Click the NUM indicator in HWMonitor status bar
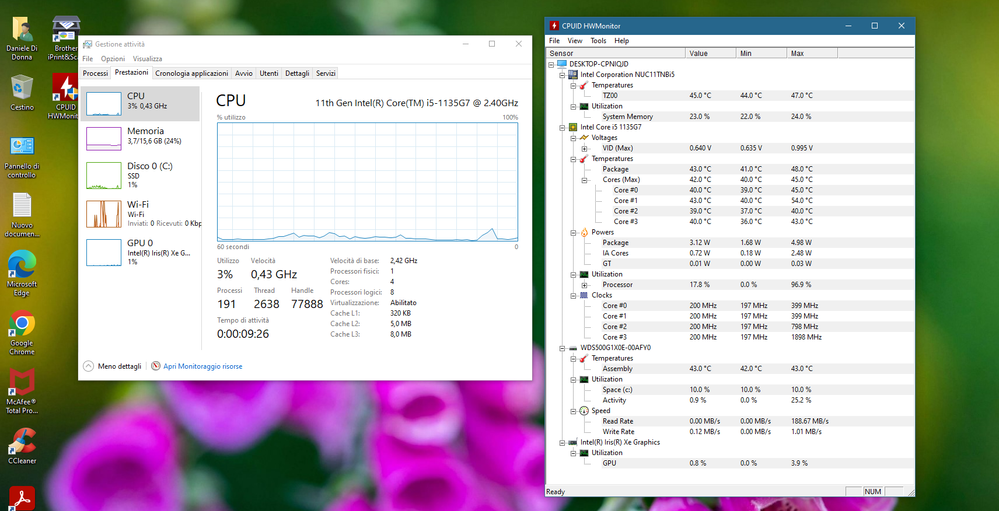Screen dimensions: 999x511 click(x=872, y=492)
